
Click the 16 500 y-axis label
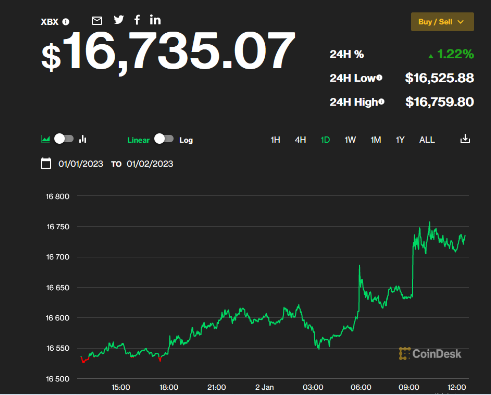point(58,379)
